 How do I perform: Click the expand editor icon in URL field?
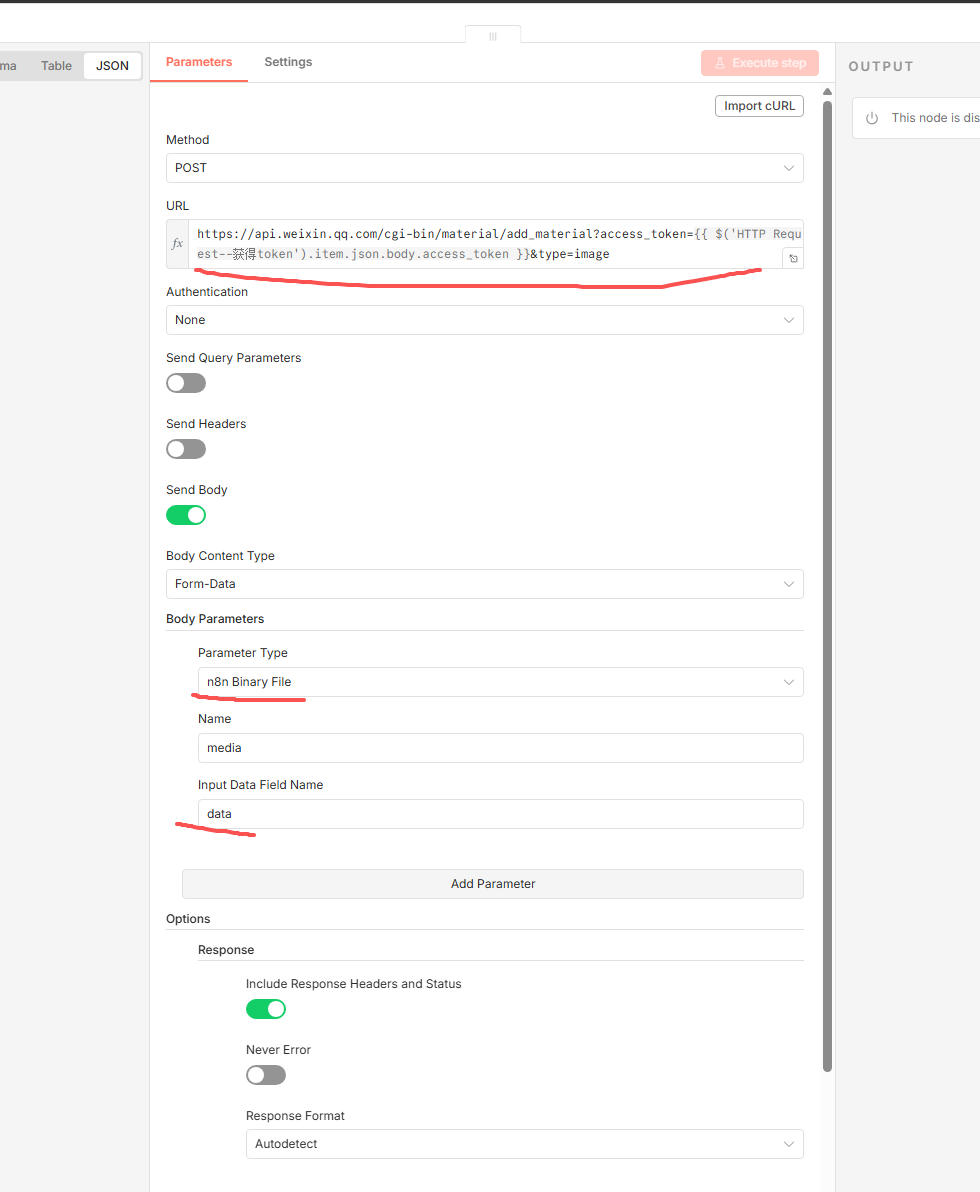(x=793, y=259)
